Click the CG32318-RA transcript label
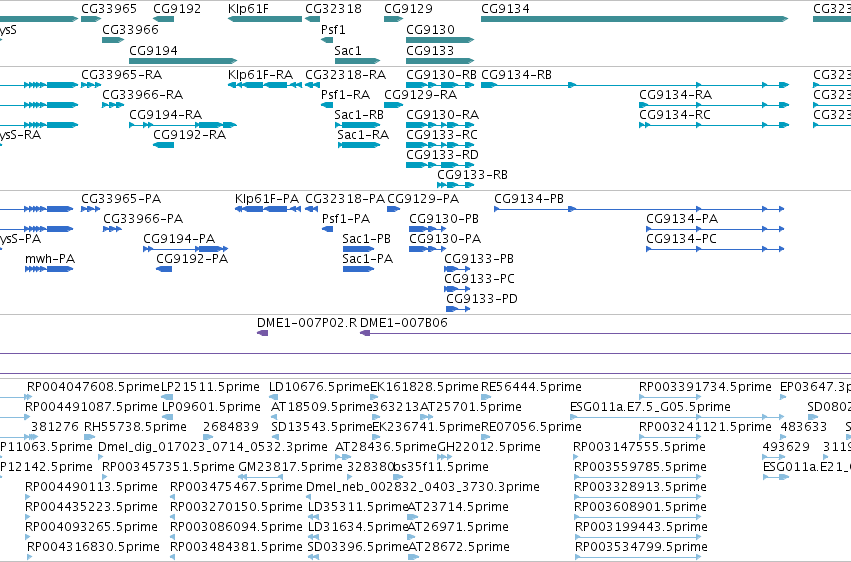The image size is (851, 562). 346,74
